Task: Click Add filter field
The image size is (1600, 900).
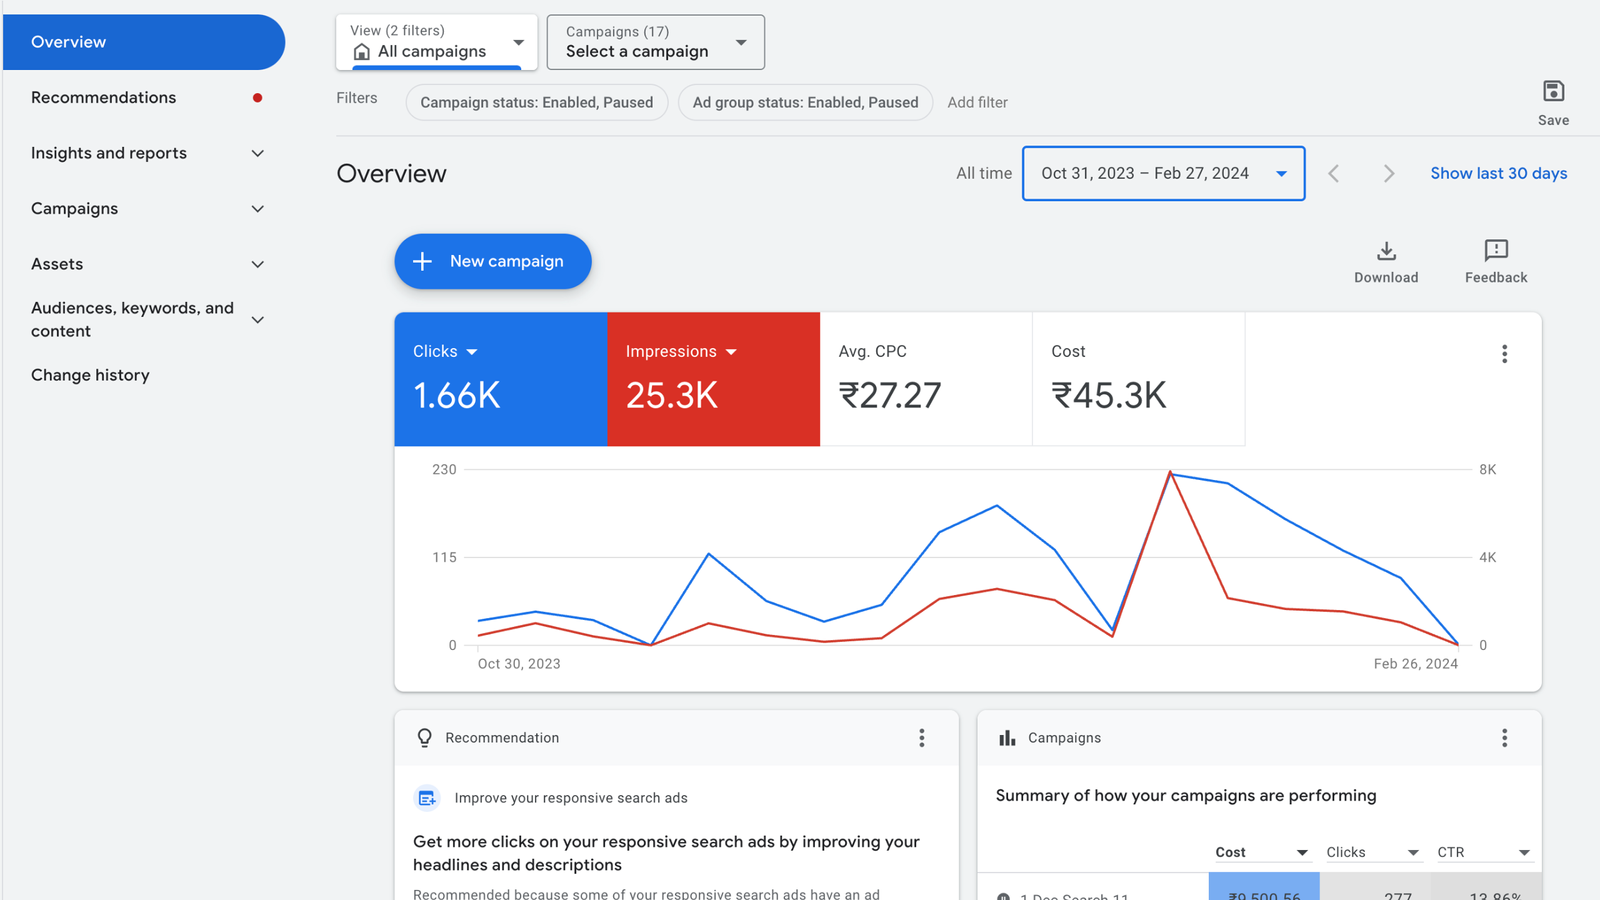Action: [977, 103]
